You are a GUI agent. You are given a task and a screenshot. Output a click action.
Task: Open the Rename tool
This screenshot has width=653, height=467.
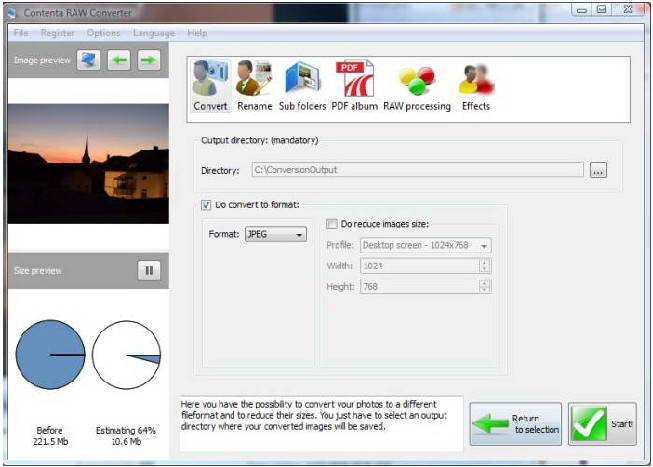[254, 86]
